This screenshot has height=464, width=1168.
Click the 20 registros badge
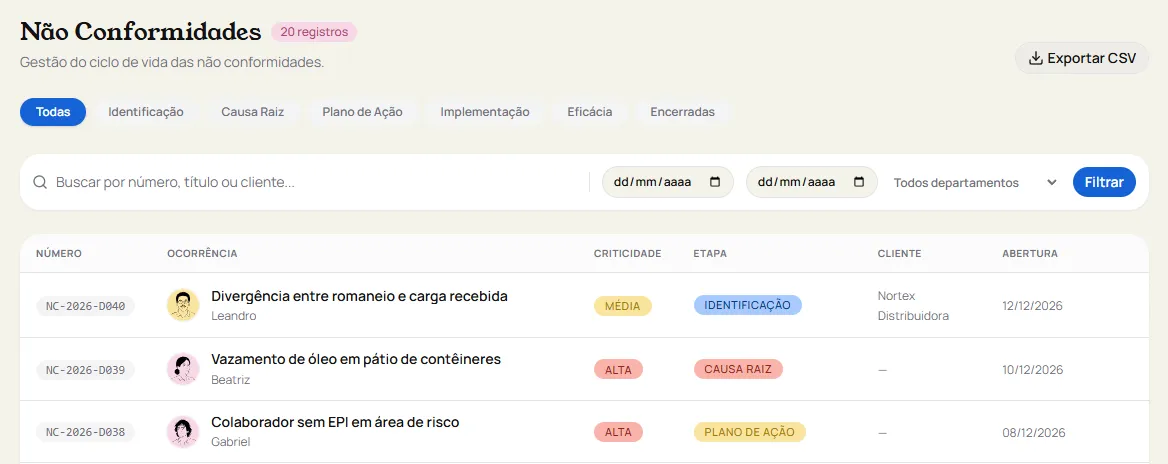pos(314,32)
